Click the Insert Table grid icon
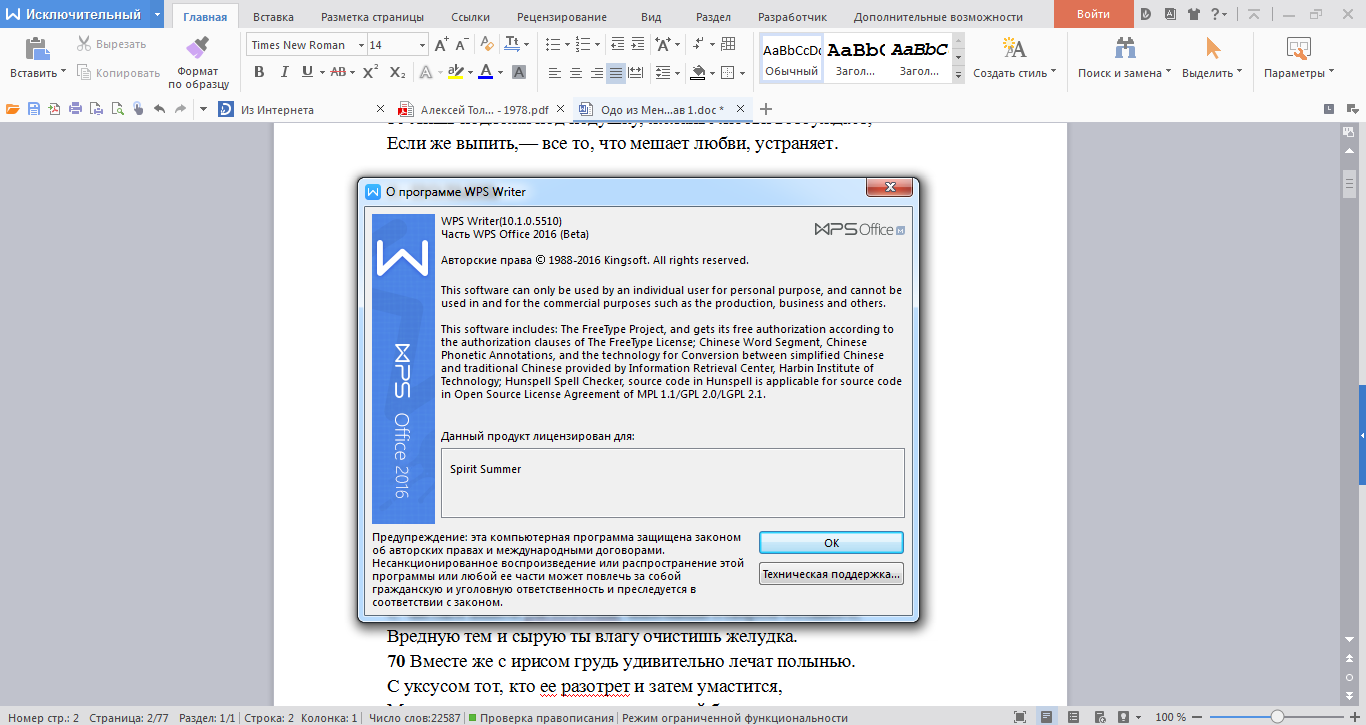This screenshot has height=725, width=1366. coord(728,44)
